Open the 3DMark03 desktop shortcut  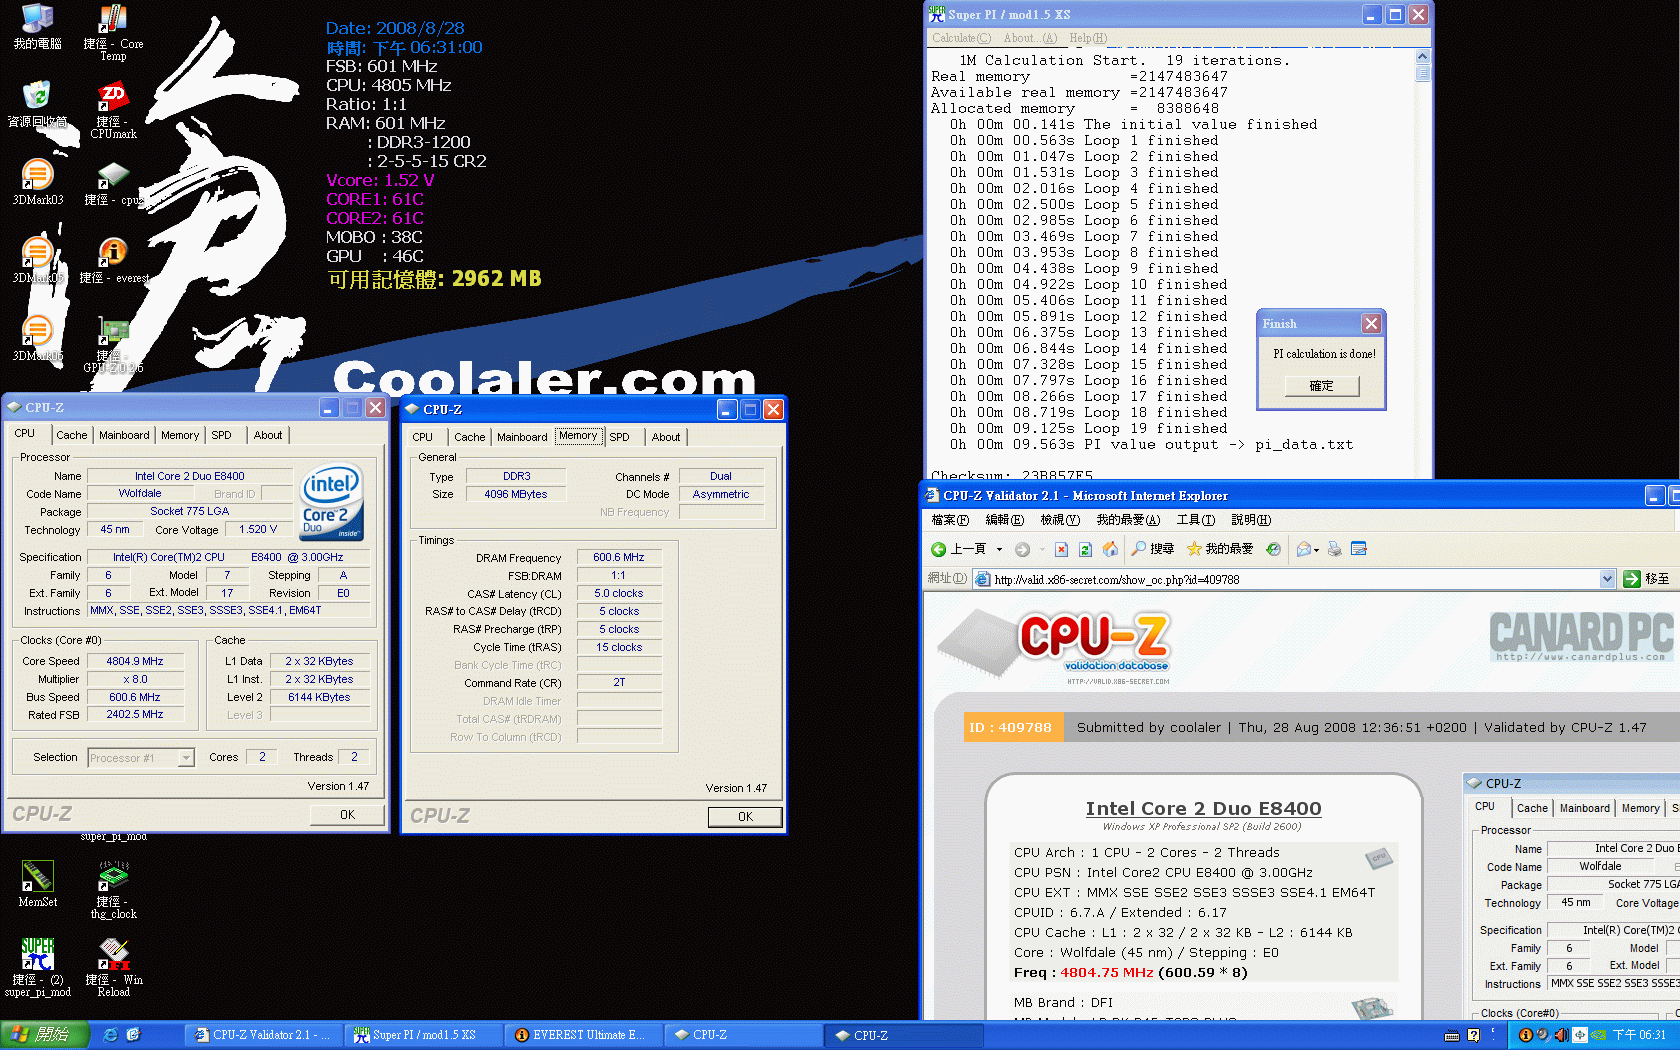[x=37, y=182]
